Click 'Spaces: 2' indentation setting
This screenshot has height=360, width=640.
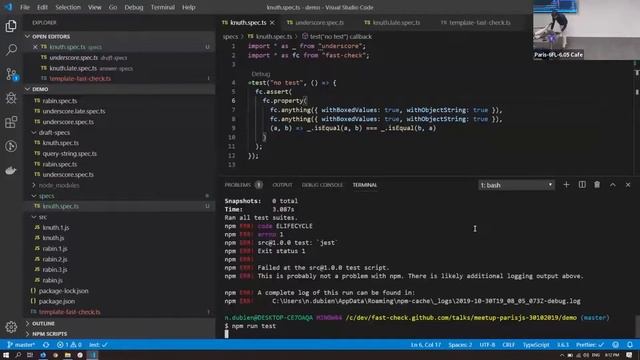(460, 345)
